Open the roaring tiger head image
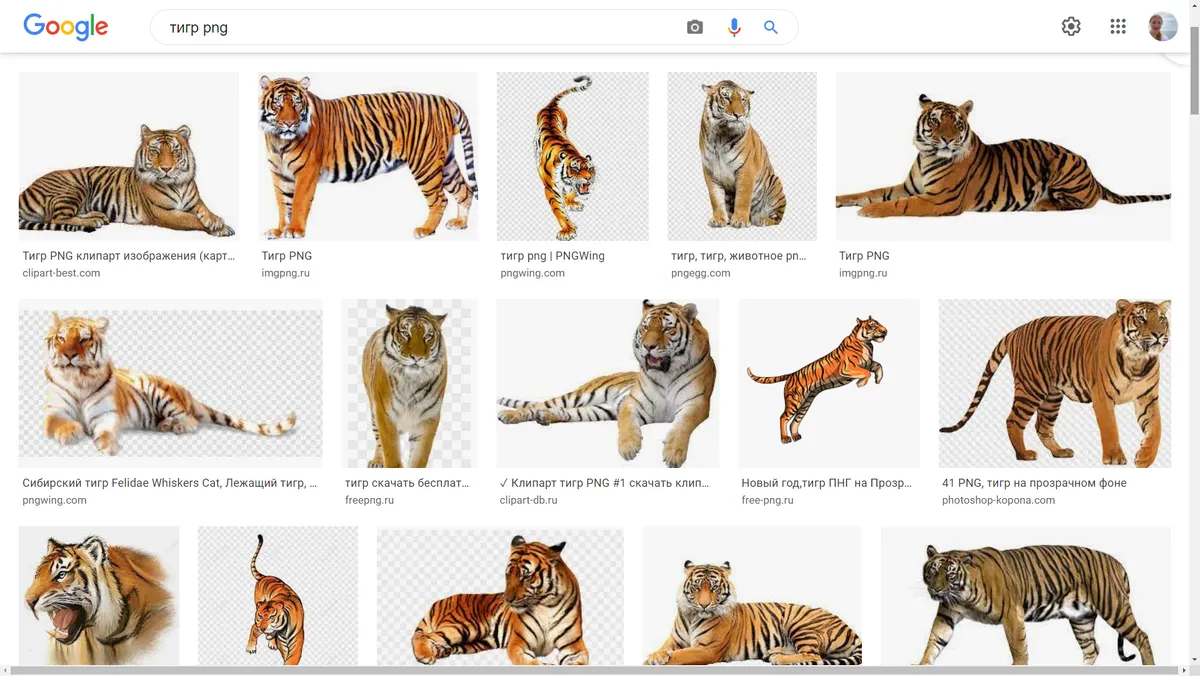This screenshot has width=1200, height=677. (x=99, y=596)
